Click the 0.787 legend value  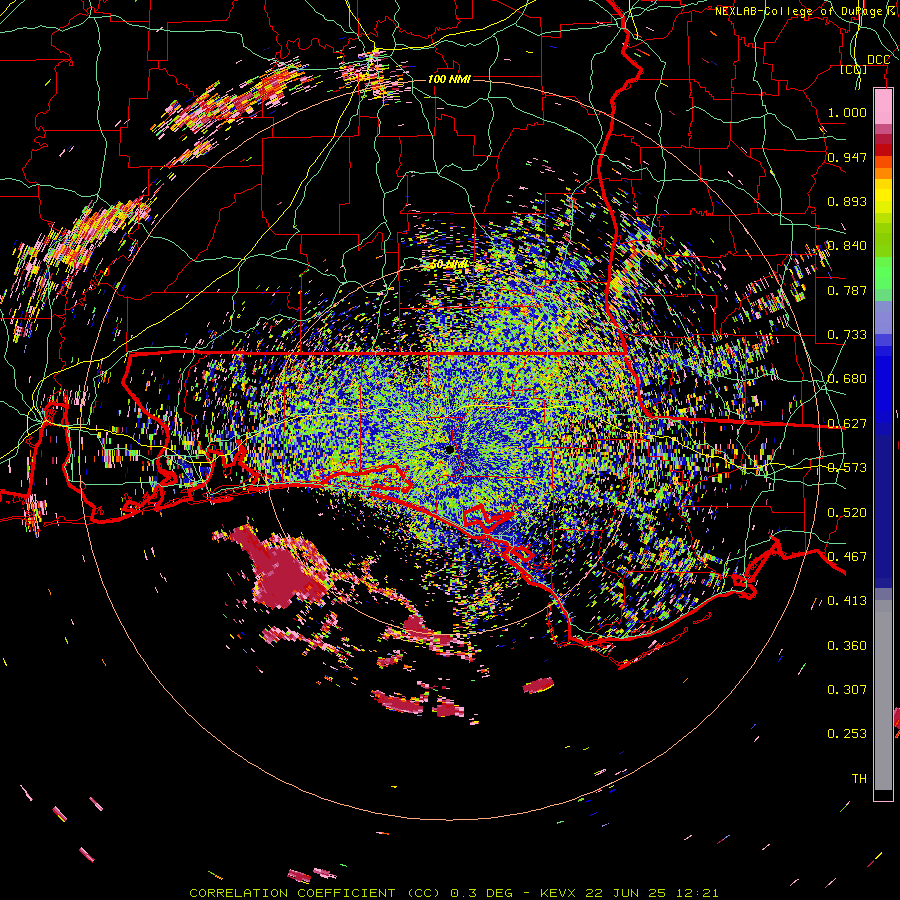click(x=847, y=290)
